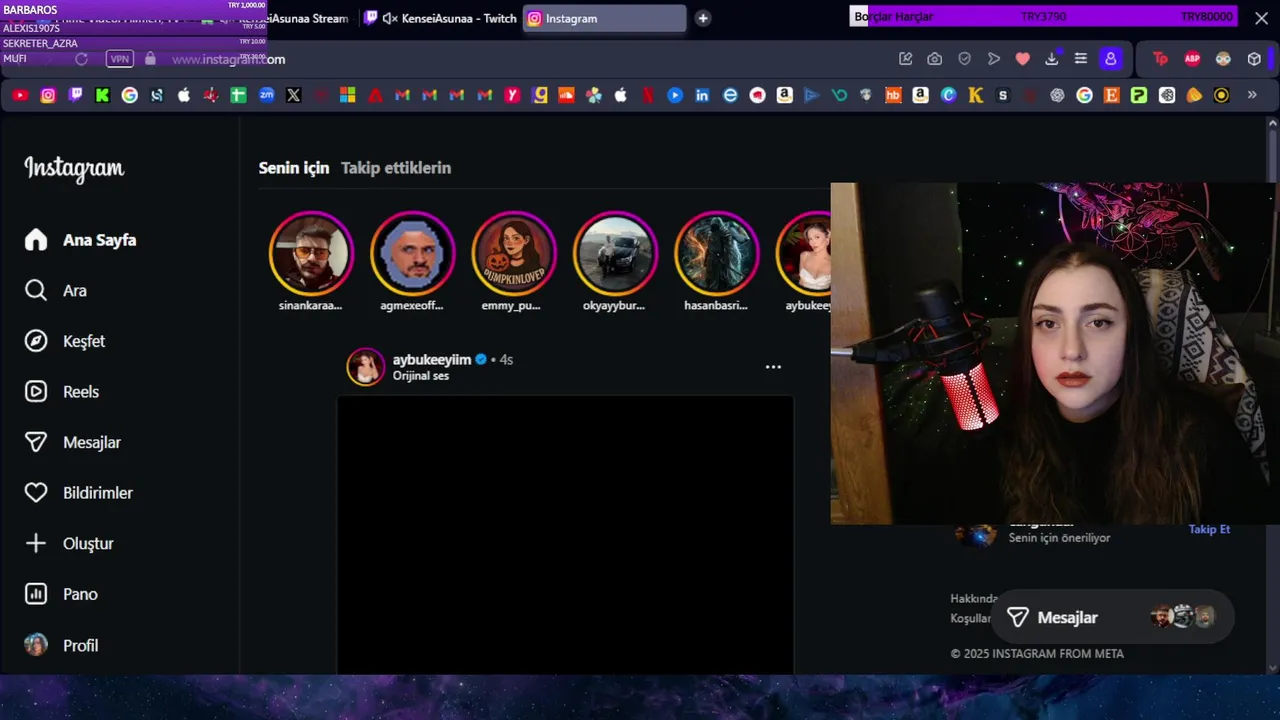Image resolution: width=1280 pixels, height=720 pixels.
Task: Open post options three-dot menu
Action: (773, 367)
